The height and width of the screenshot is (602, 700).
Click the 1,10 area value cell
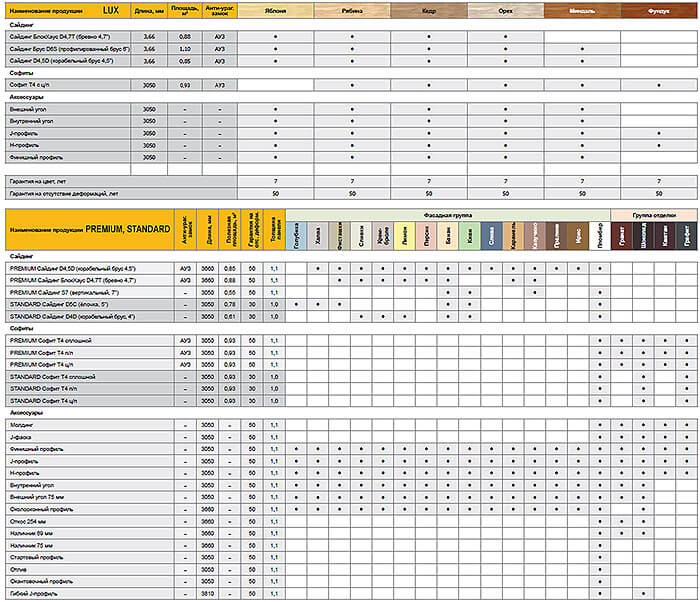point(185,49)
